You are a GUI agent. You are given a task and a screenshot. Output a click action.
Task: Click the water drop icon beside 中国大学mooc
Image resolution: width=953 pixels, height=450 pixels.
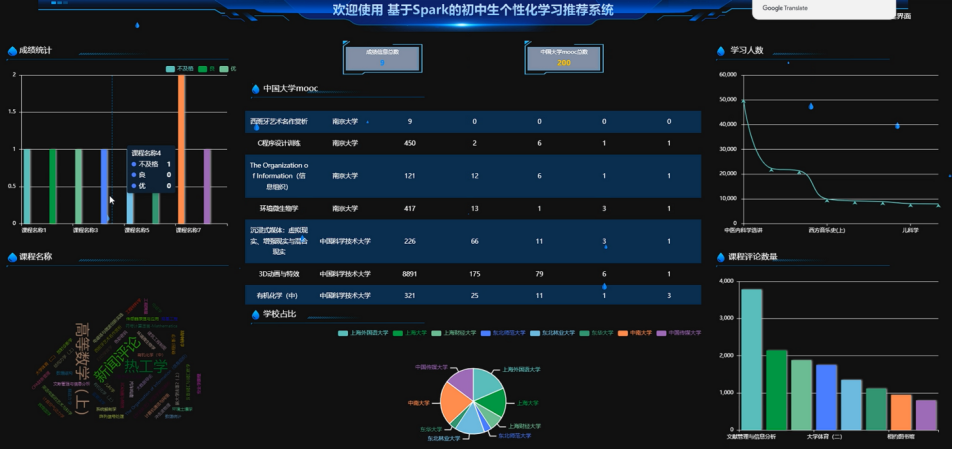click(x=255, y=89)
